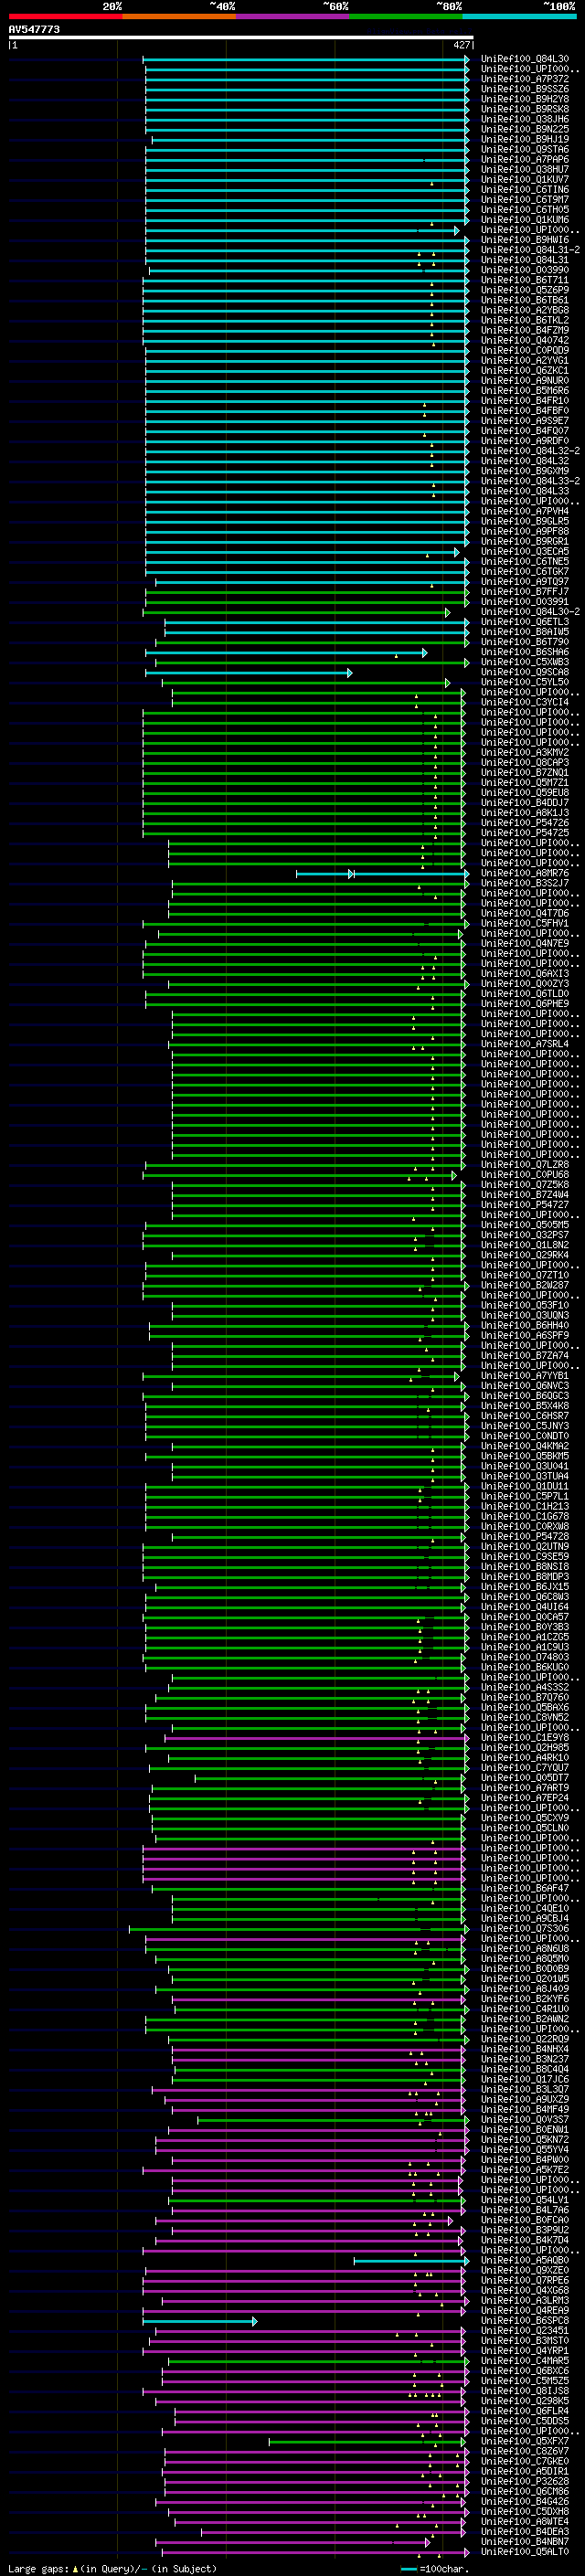Click the UniRef100_B4DEA3 label

(x=525, y=2533)
